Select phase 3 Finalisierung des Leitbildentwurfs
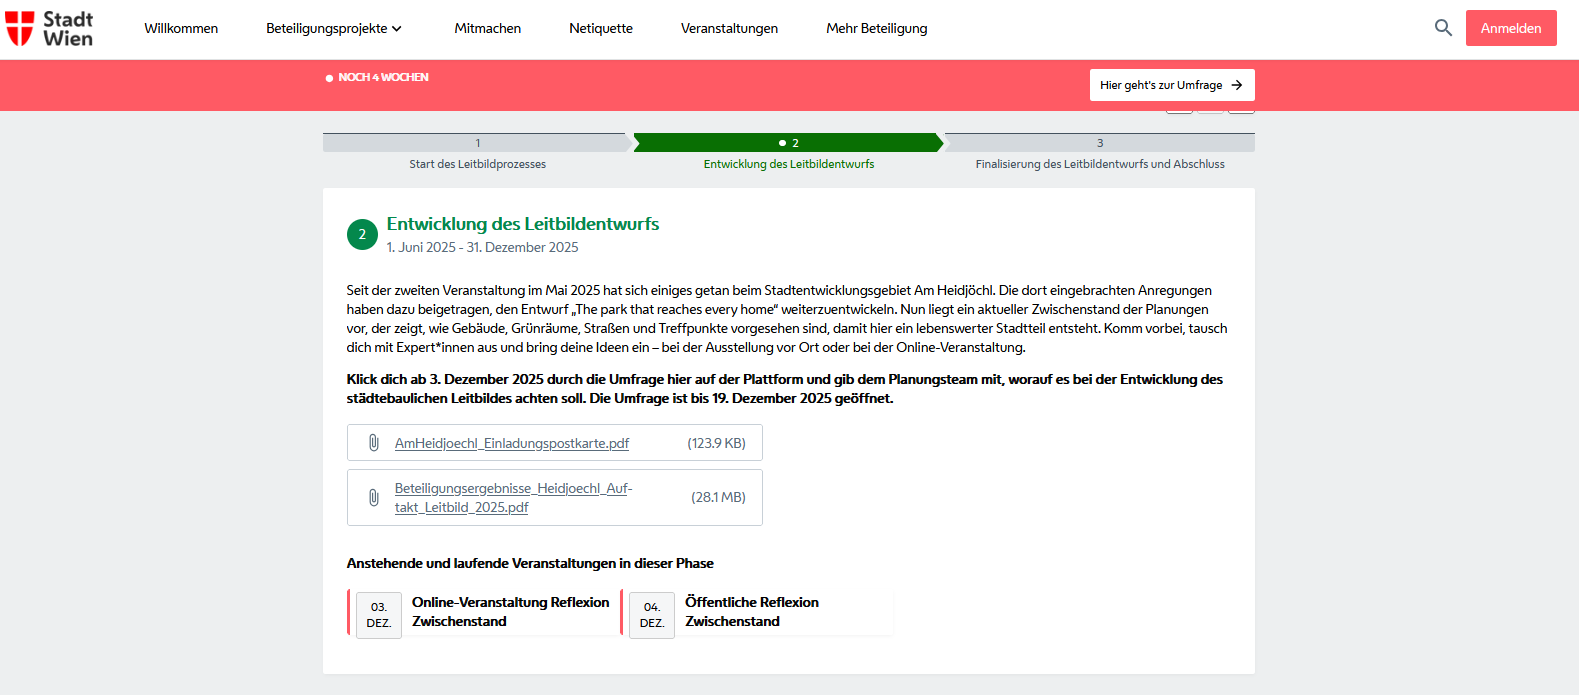 tap(1099, 143)
